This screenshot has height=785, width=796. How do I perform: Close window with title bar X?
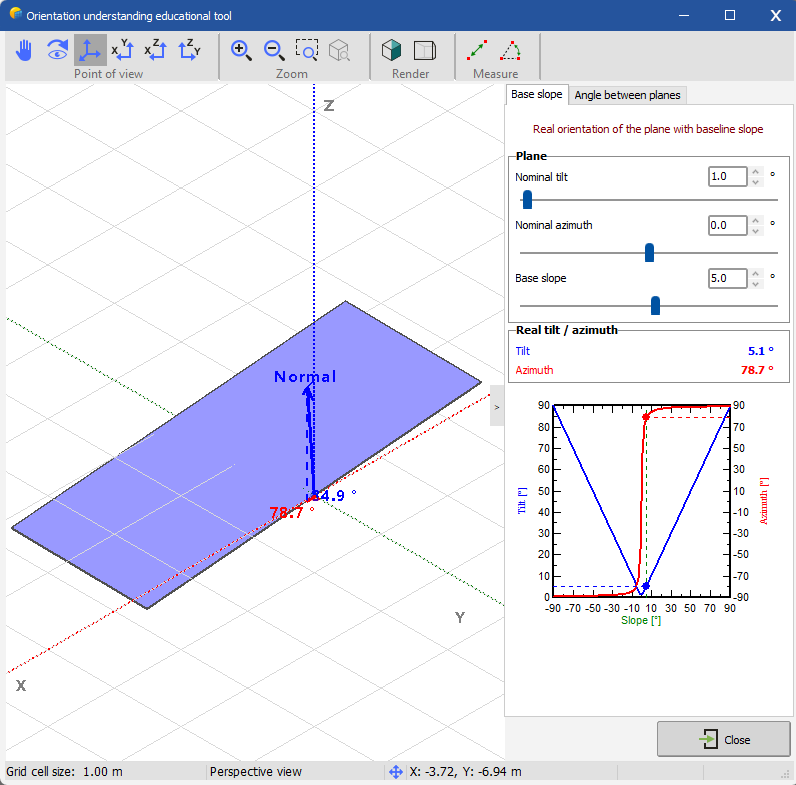click(775, 15)
